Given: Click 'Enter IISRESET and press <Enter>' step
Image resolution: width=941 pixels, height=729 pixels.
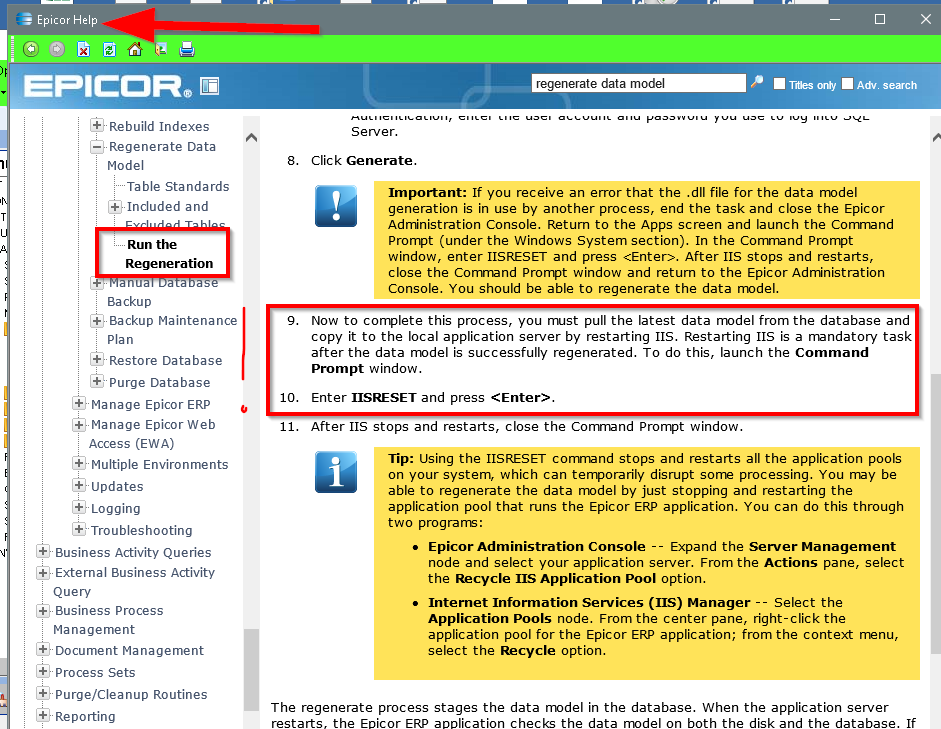Looking at the screenshot, I should coord(433,398).
